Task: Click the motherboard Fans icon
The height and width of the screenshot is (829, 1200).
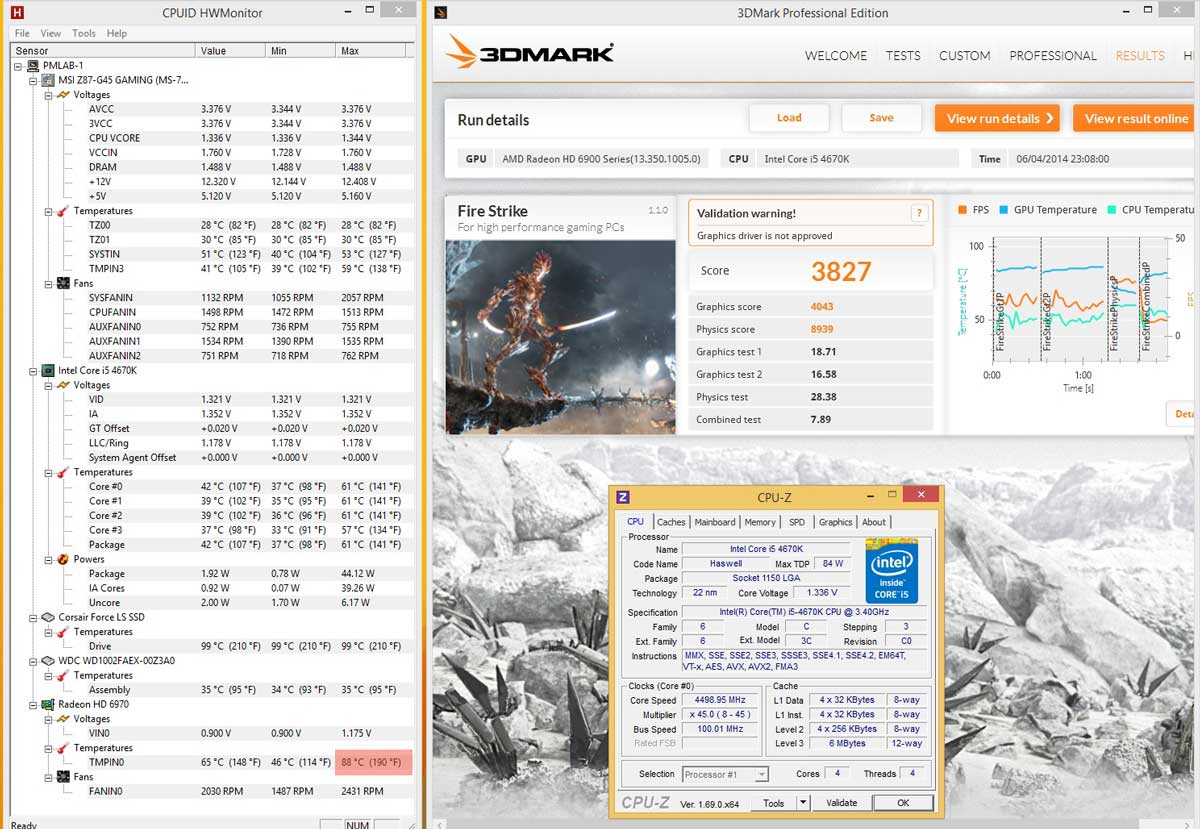Action: click(63, 283)
